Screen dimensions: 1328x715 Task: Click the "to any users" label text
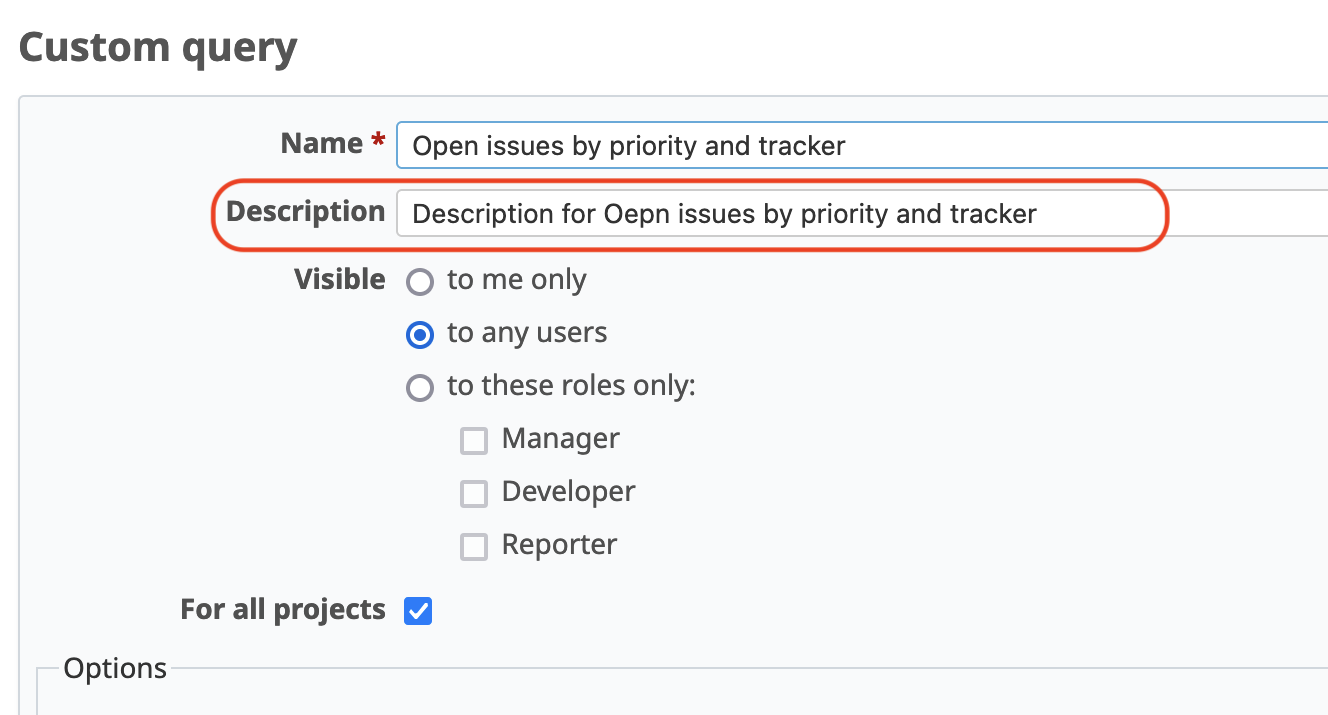527,333
